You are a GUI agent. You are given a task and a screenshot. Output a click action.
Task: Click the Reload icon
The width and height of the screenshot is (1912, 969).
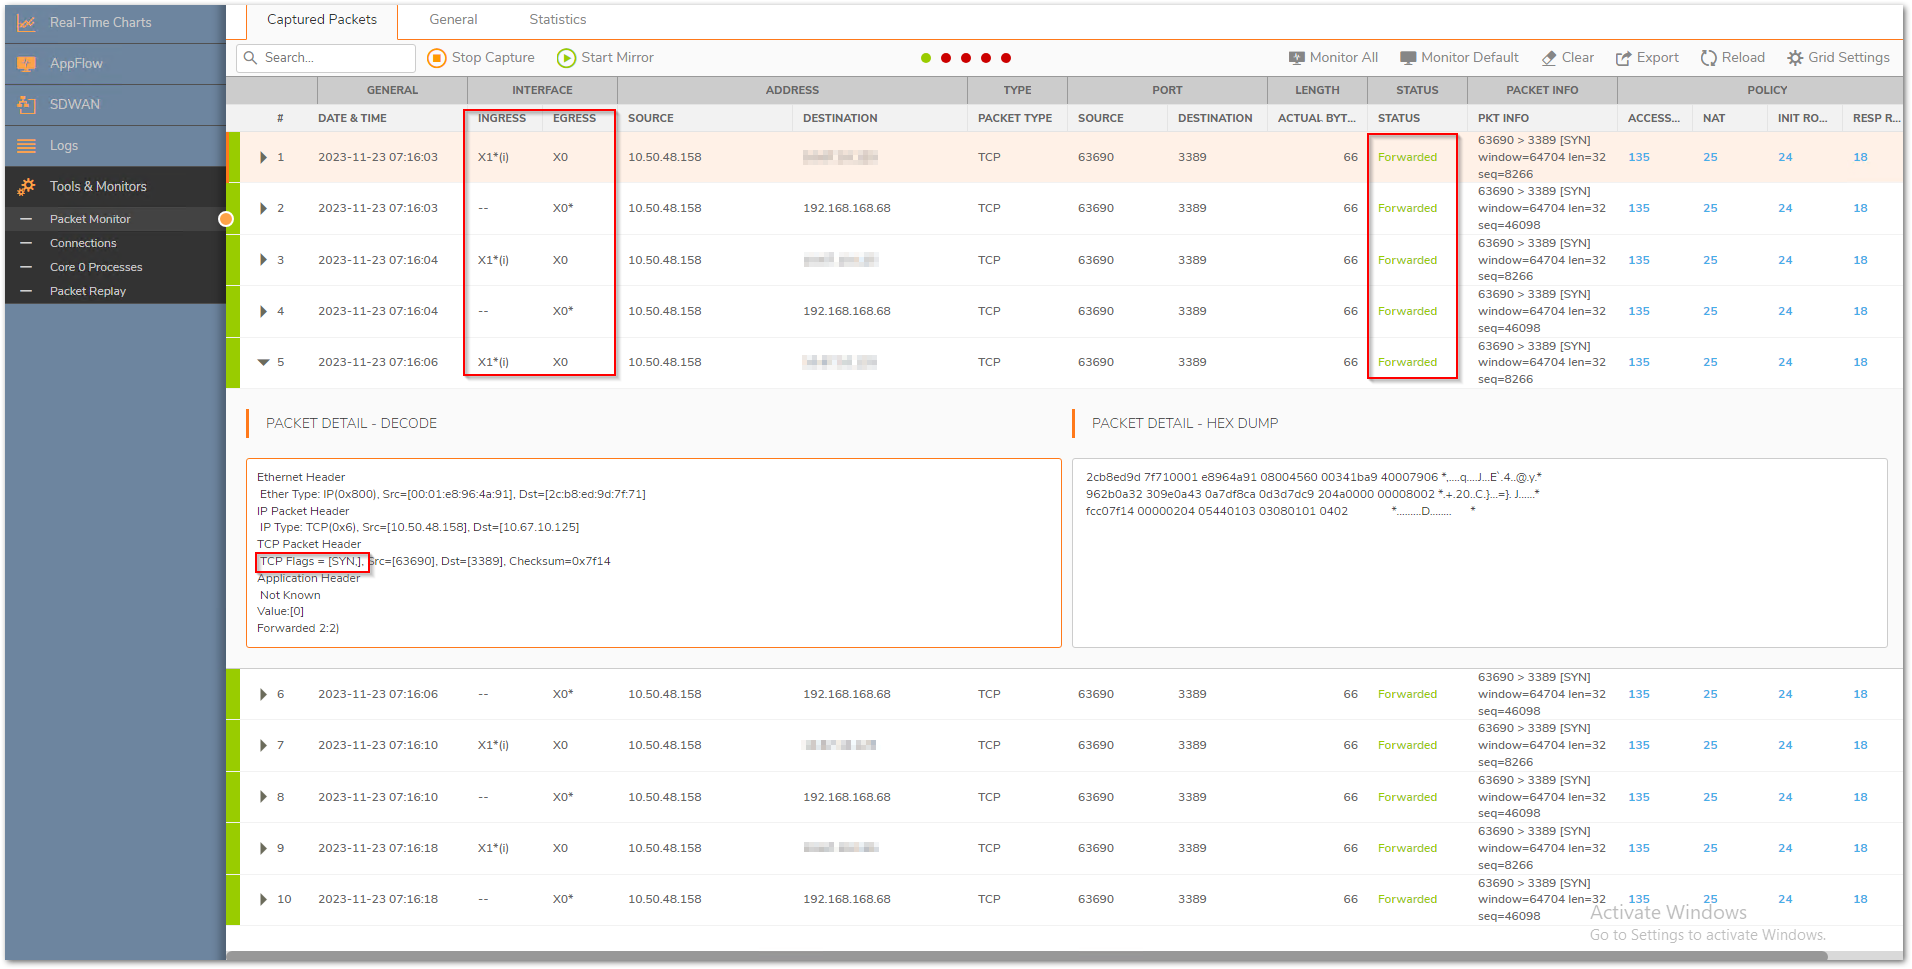coord(1709,58)
